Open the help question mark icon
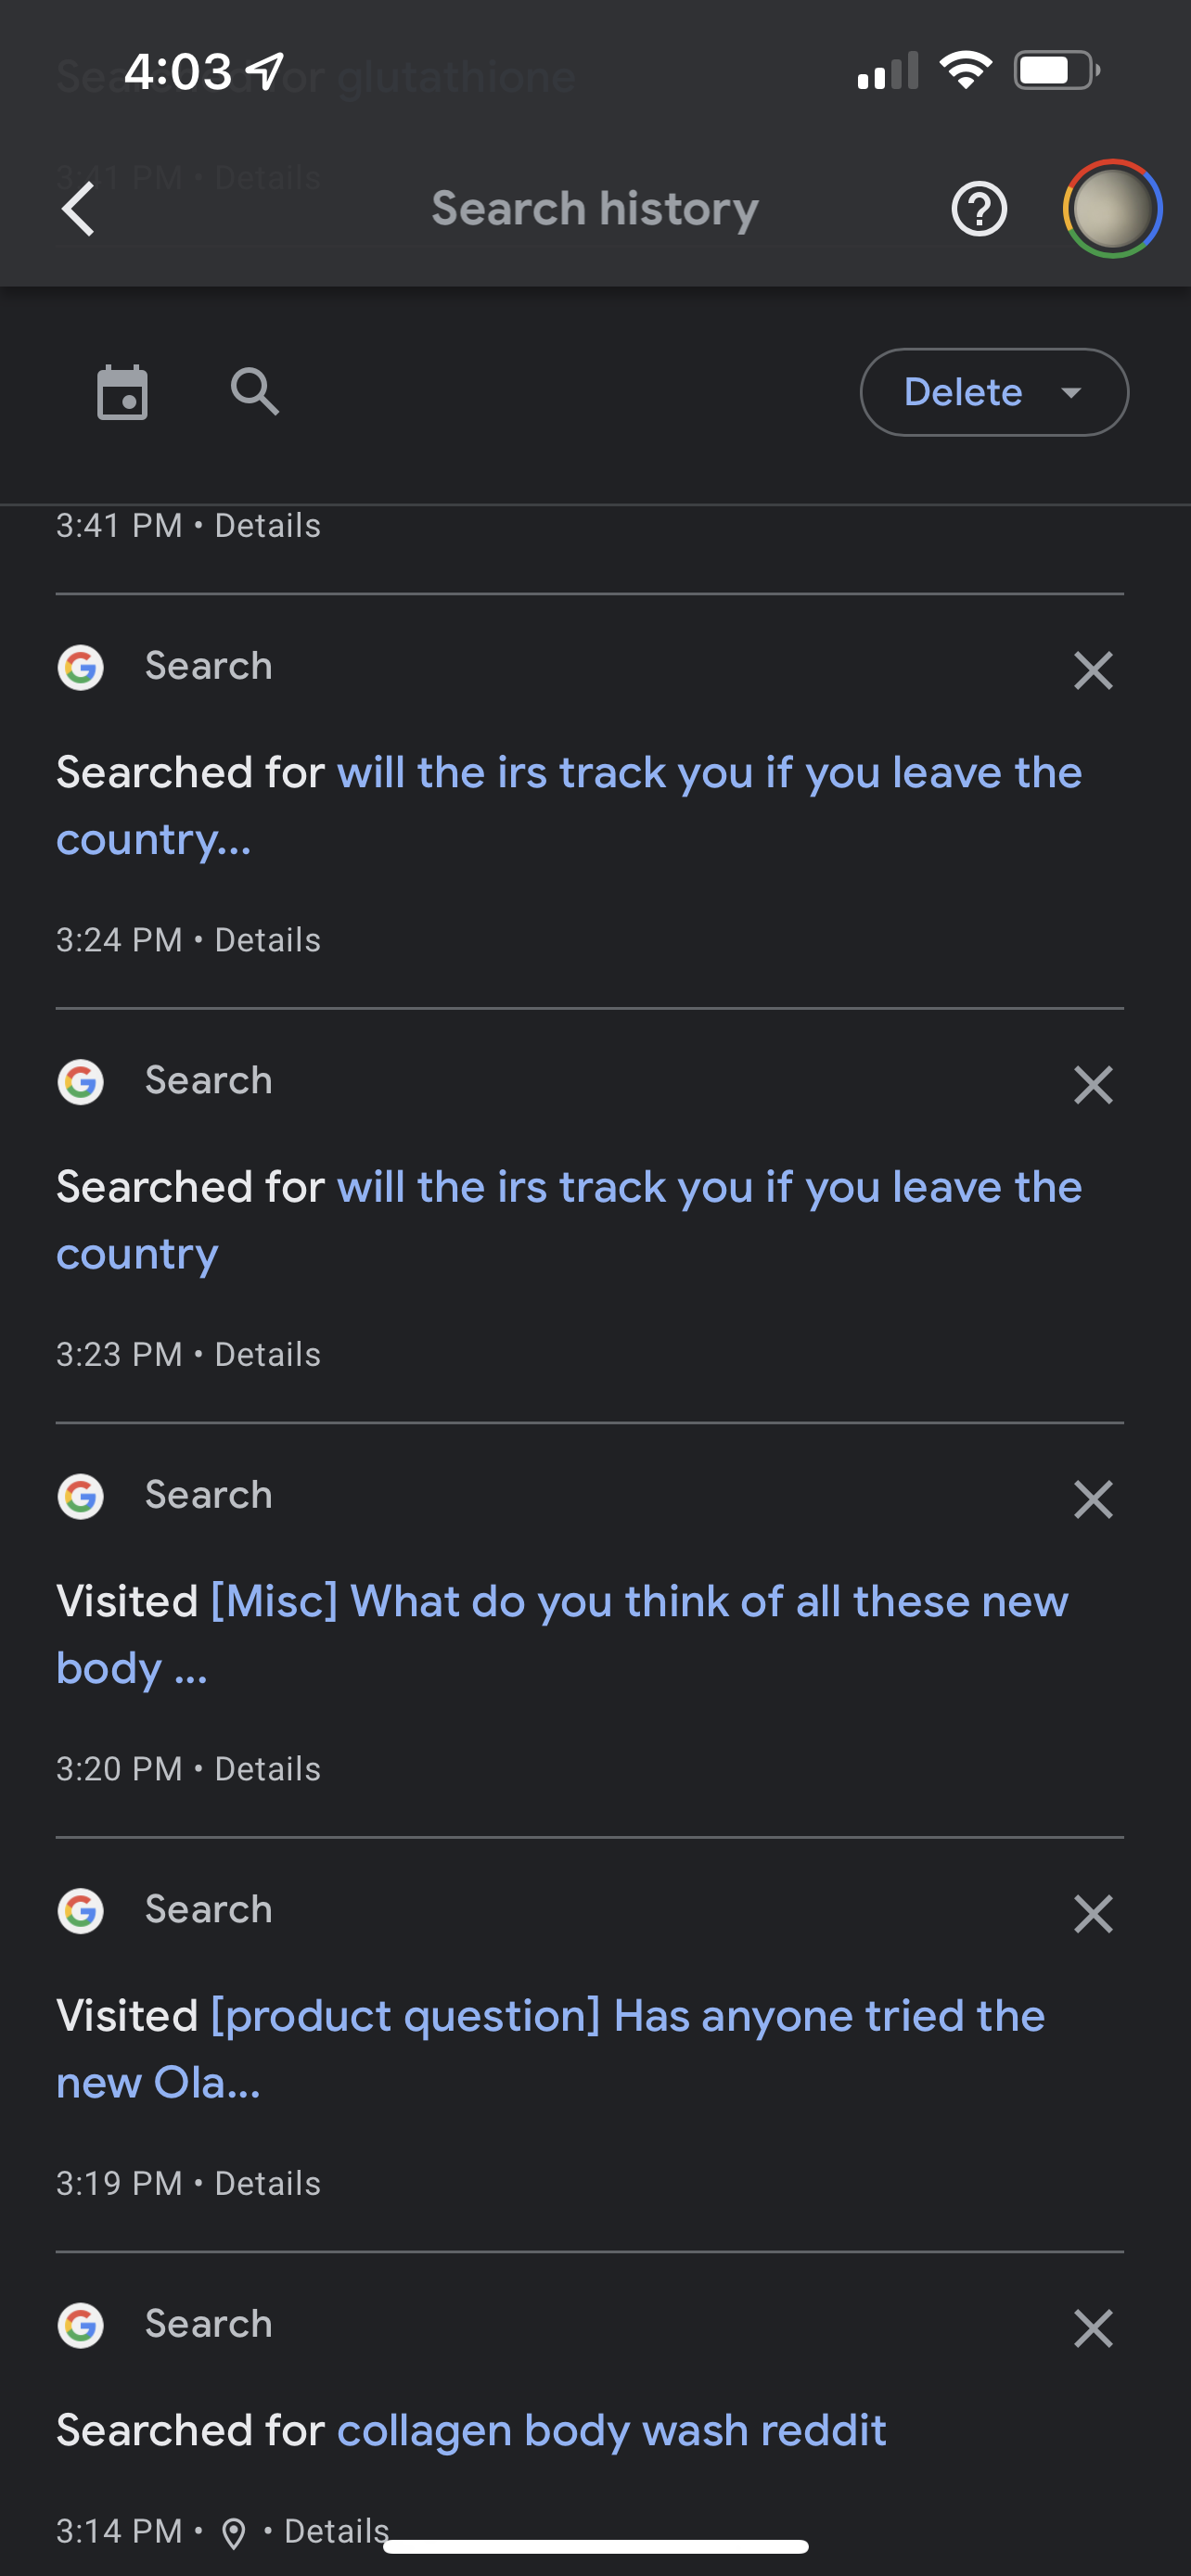The width and height of the screenshot is (1191, 2576). click(x=978, y=209)
